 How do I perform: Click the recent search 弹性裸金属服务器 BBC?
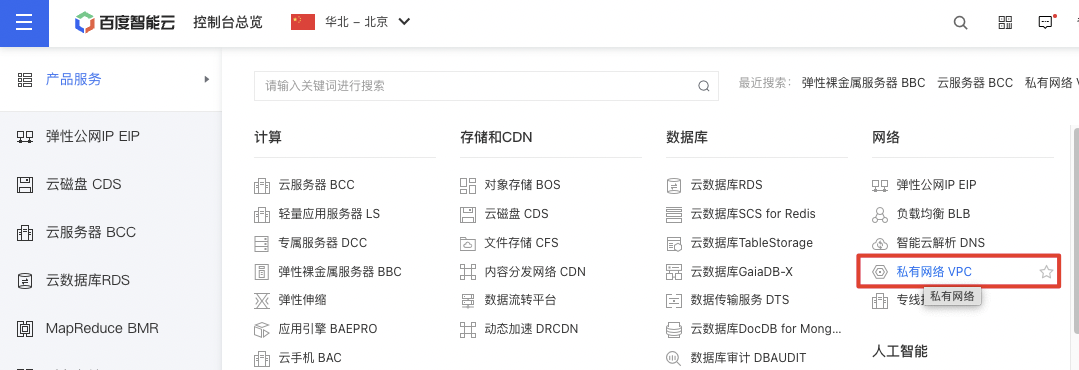click(x=863, y=83)
